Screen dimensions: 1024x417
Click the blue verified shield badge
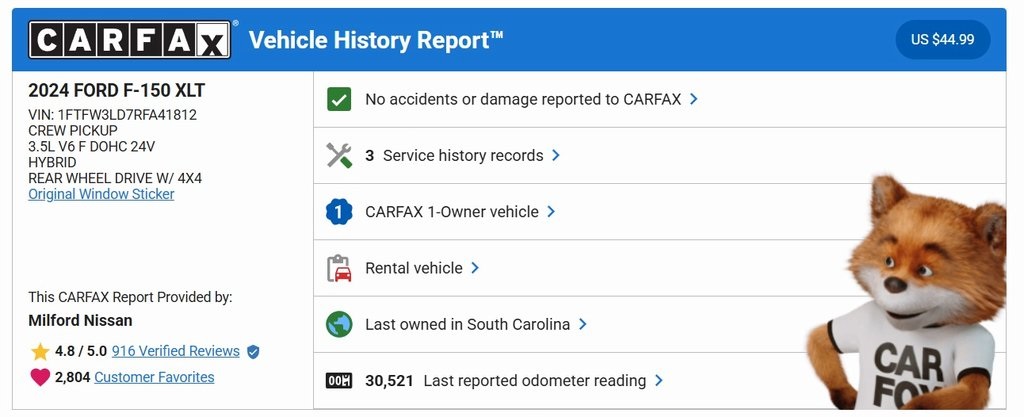[x=253, y=351]
